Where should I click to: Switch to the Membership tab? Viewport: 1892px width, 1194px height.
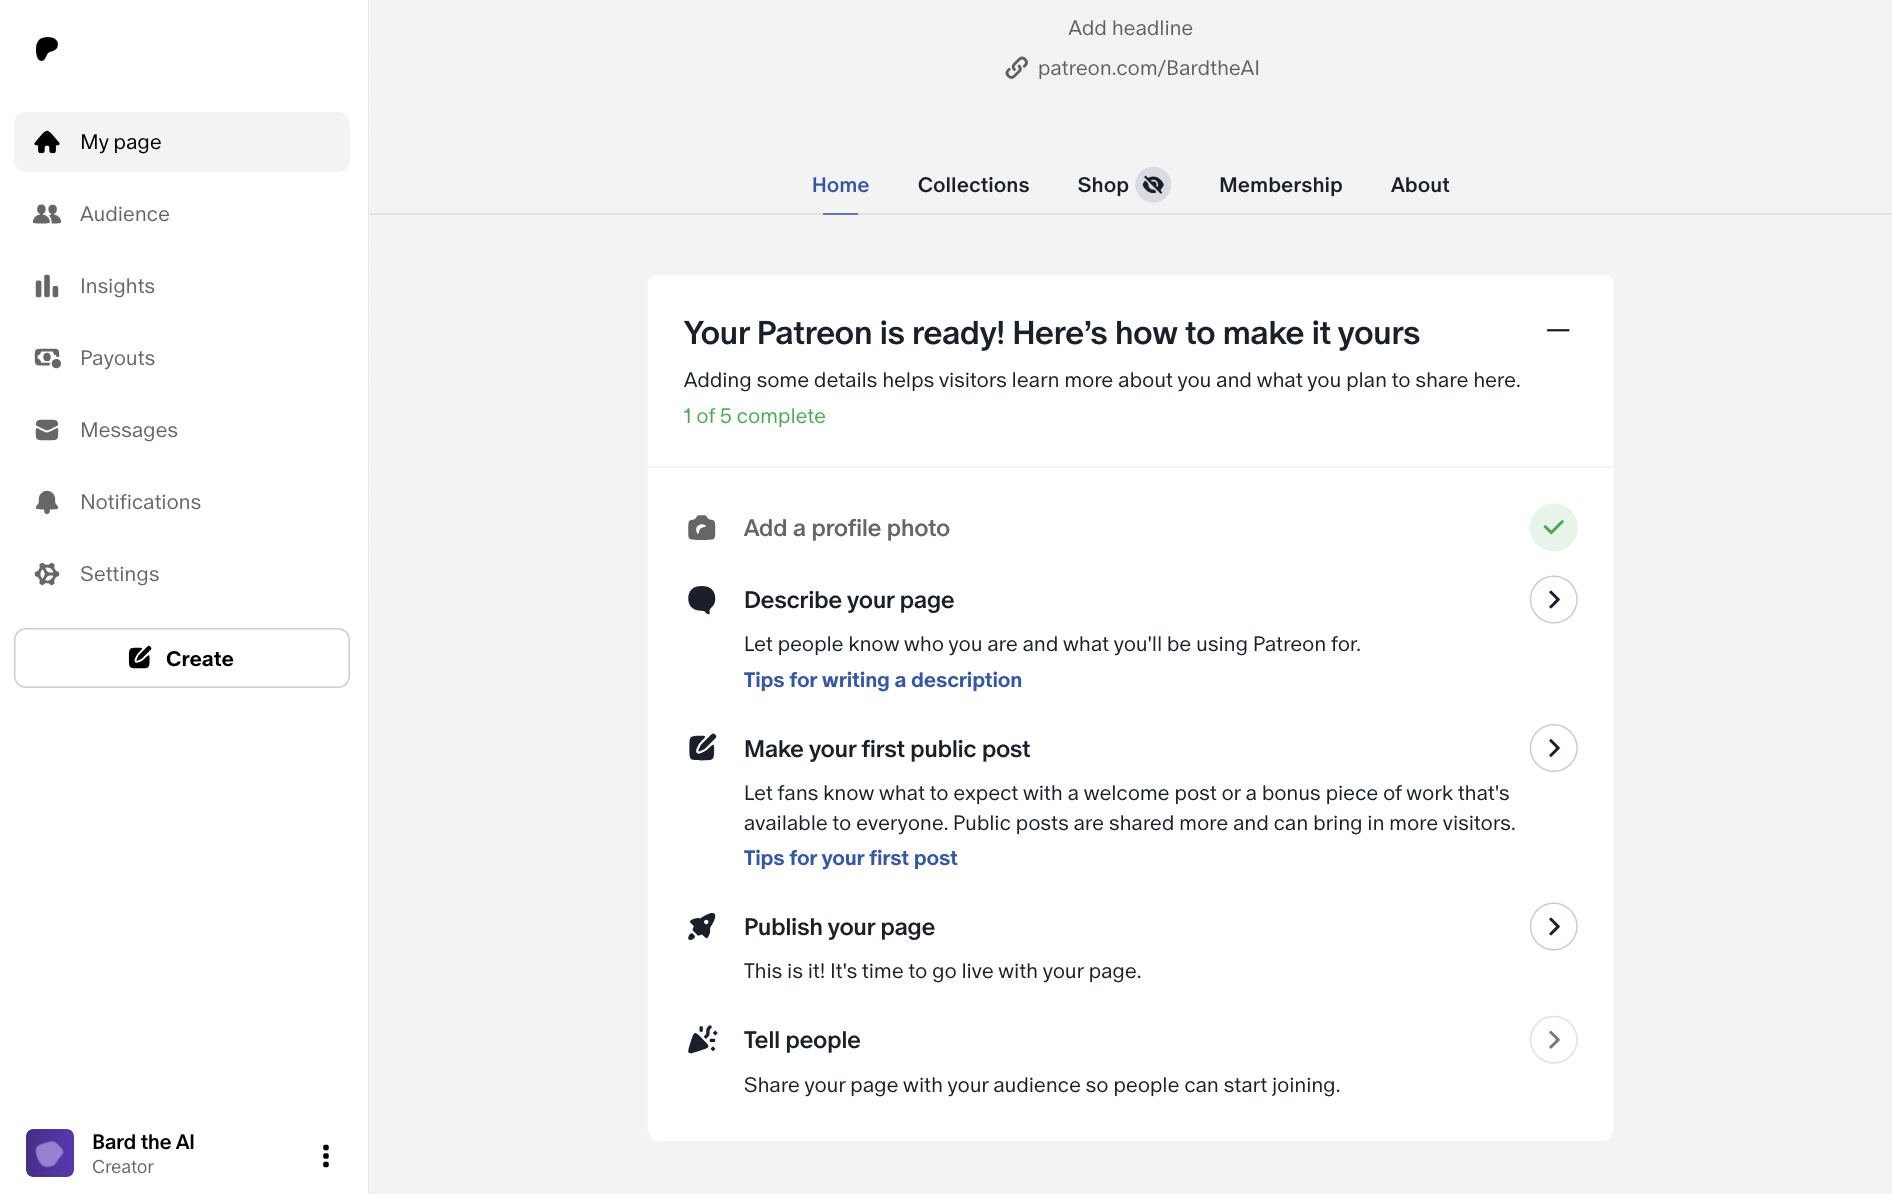[x=1280, y=185]
